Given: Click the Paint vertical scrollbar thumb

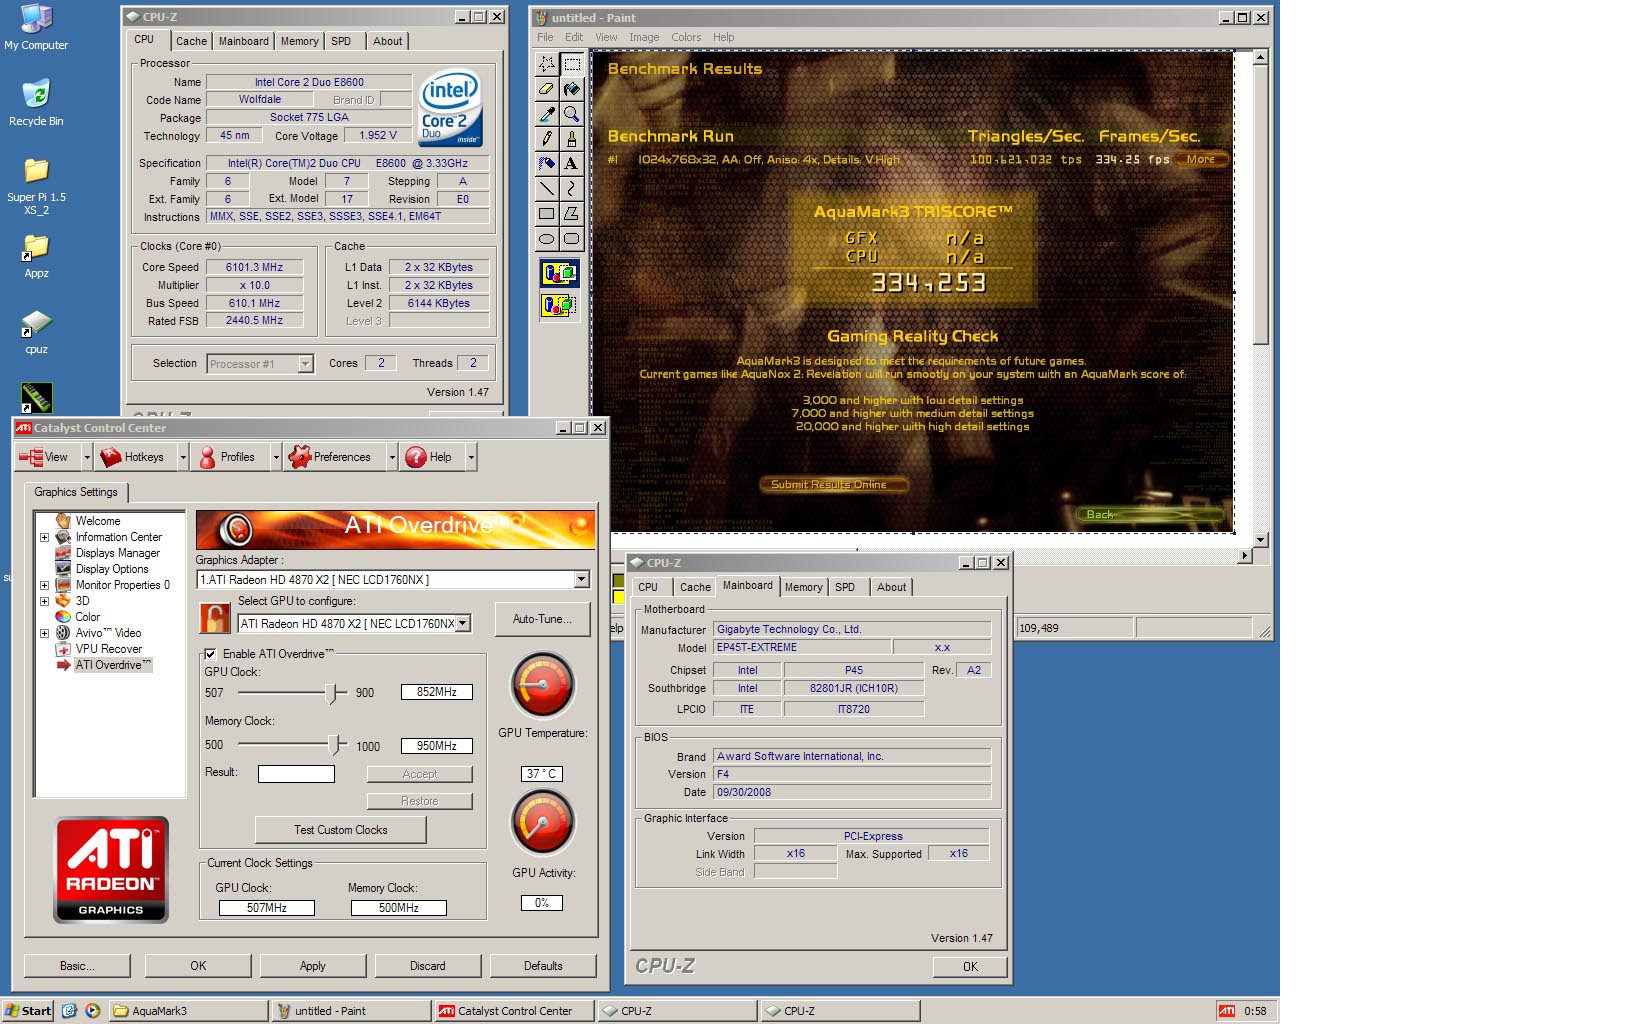Looking at the screenshot, I should 1261,205.
